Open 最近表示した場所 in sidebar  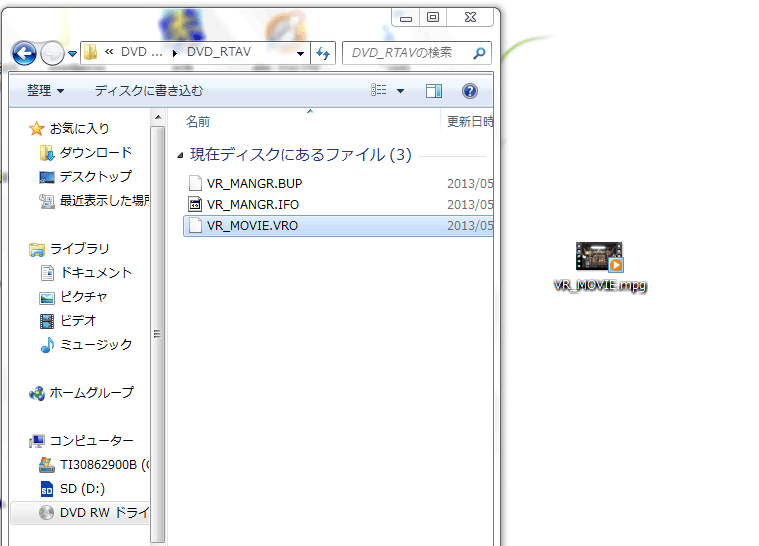[x=104, y=200]
